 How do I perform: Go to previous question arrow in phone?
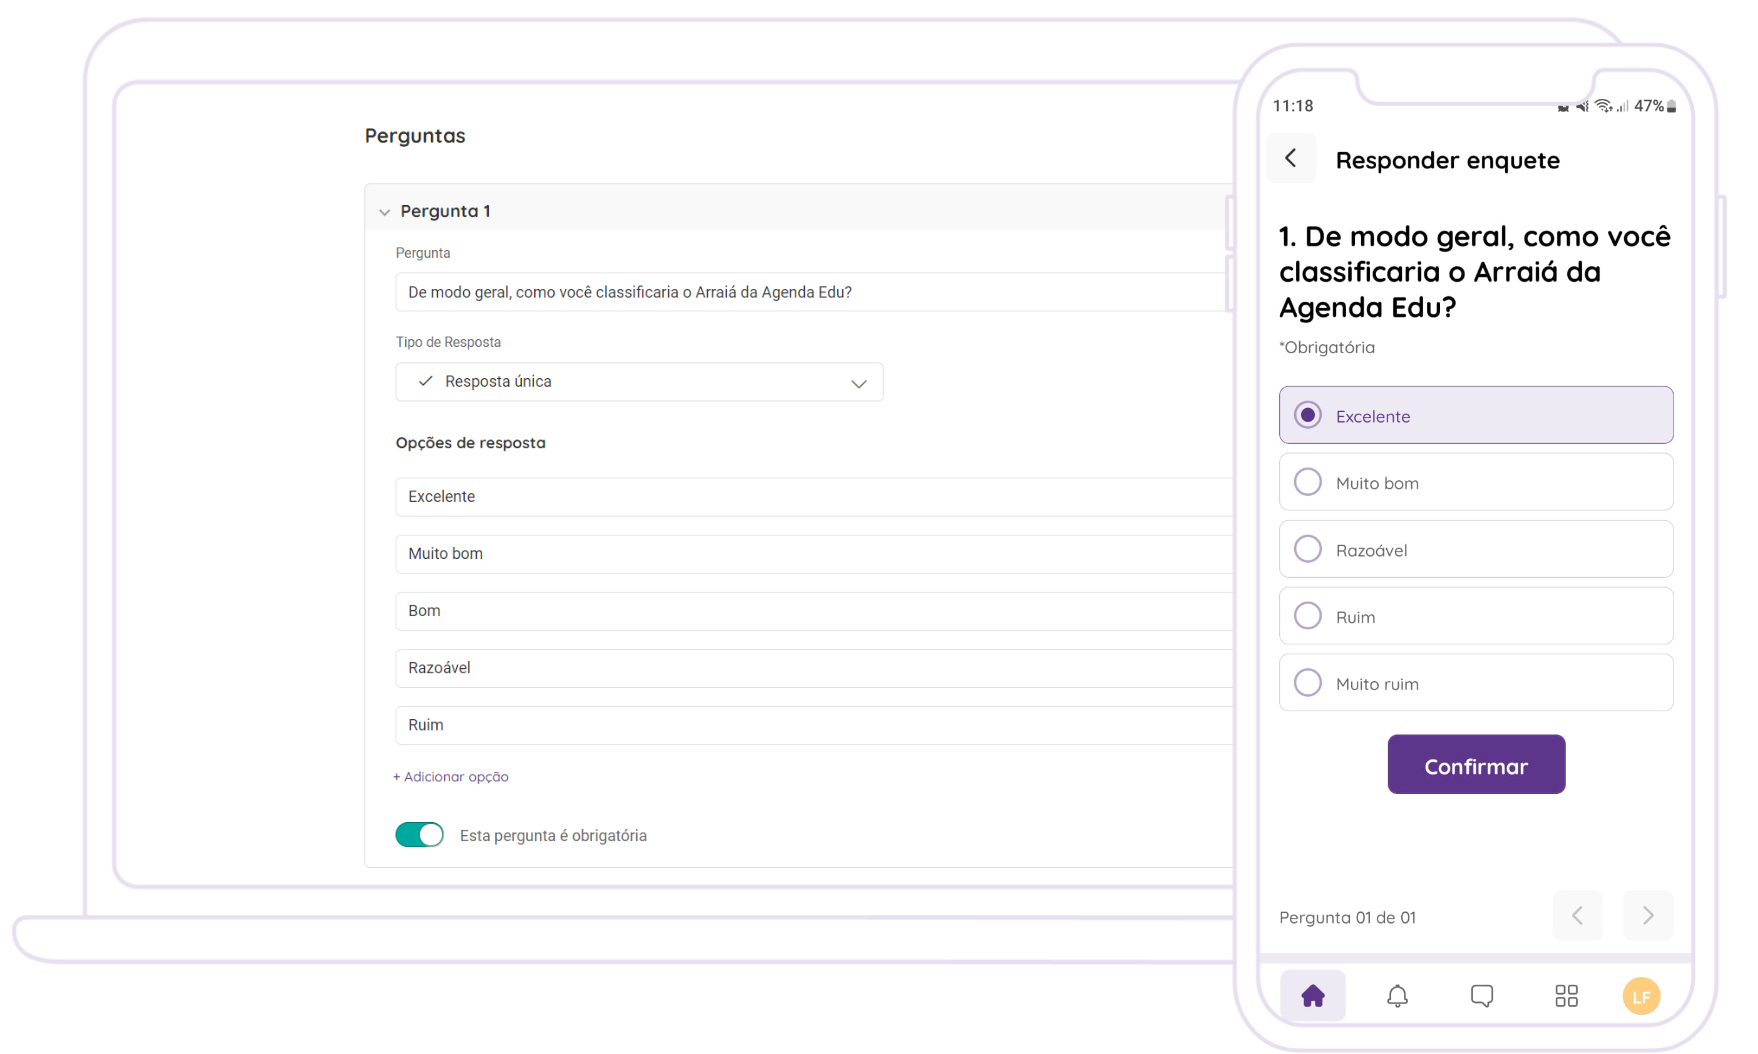coord(1578,915)
